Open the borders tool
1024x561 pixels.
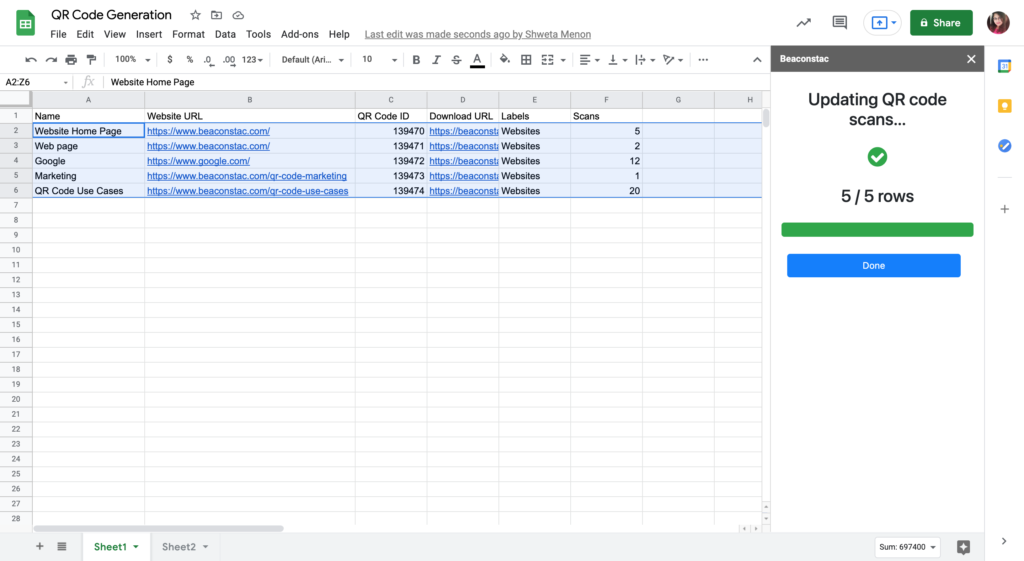pyautogui.click(x=526, y=59)
